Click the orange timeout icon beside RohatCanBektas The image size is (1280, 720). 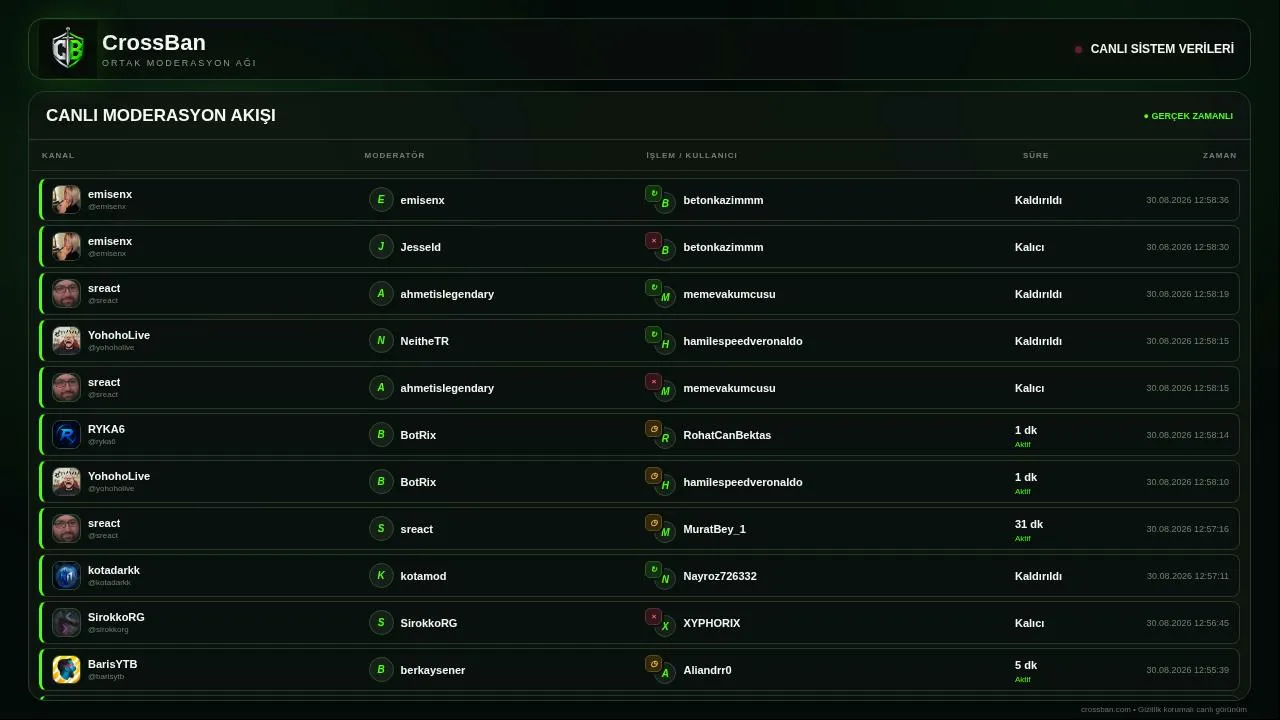pos(653,429)
